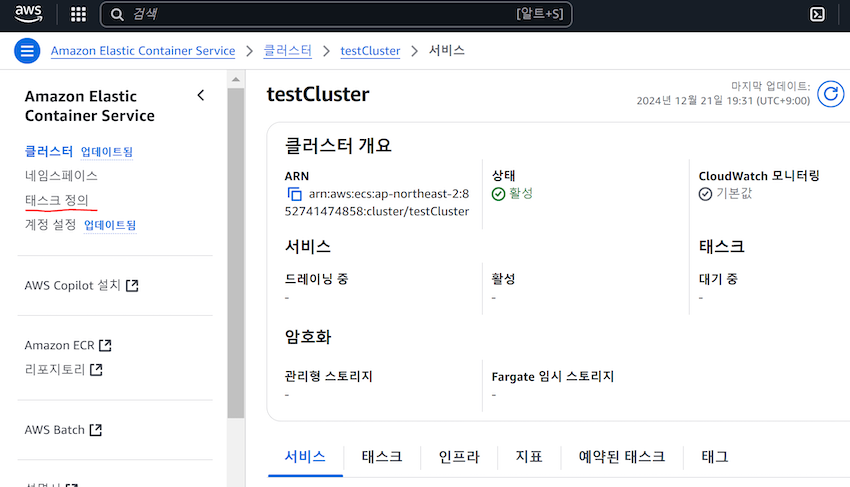Toggle the blue hamburger navigation menu
Viewport: 850px width, 487px height.
pyautogui.click(x=27, y=51)
